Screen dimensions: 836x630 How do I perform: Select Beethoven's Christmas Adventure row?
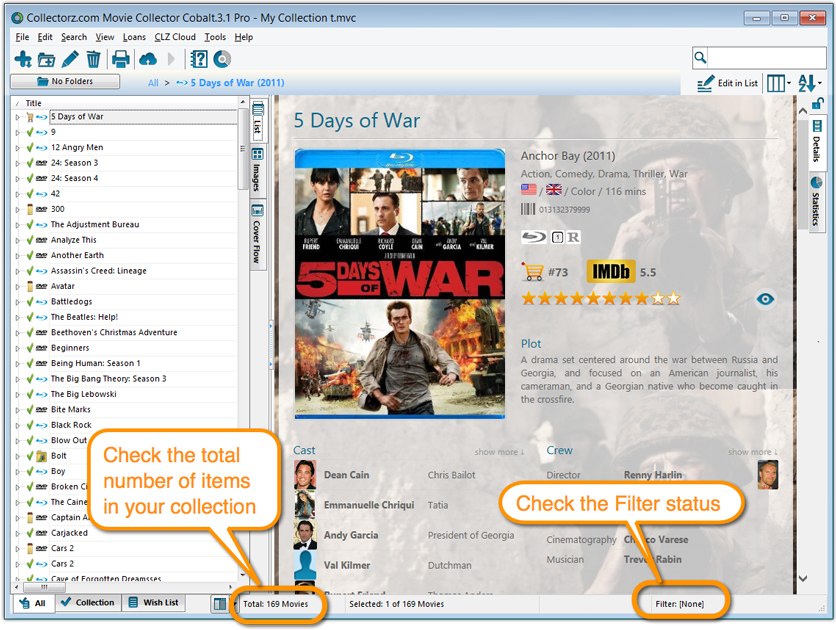pyautogui.click(x=114, y=332)
